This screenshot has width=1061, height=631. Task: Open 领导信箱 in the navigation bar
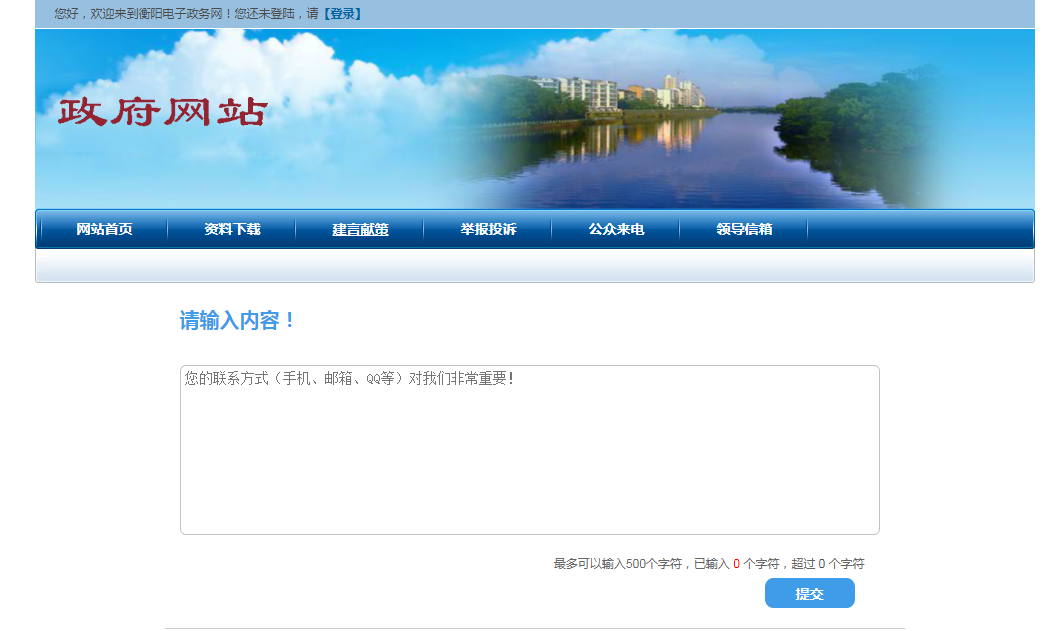(x=744, y=229)
